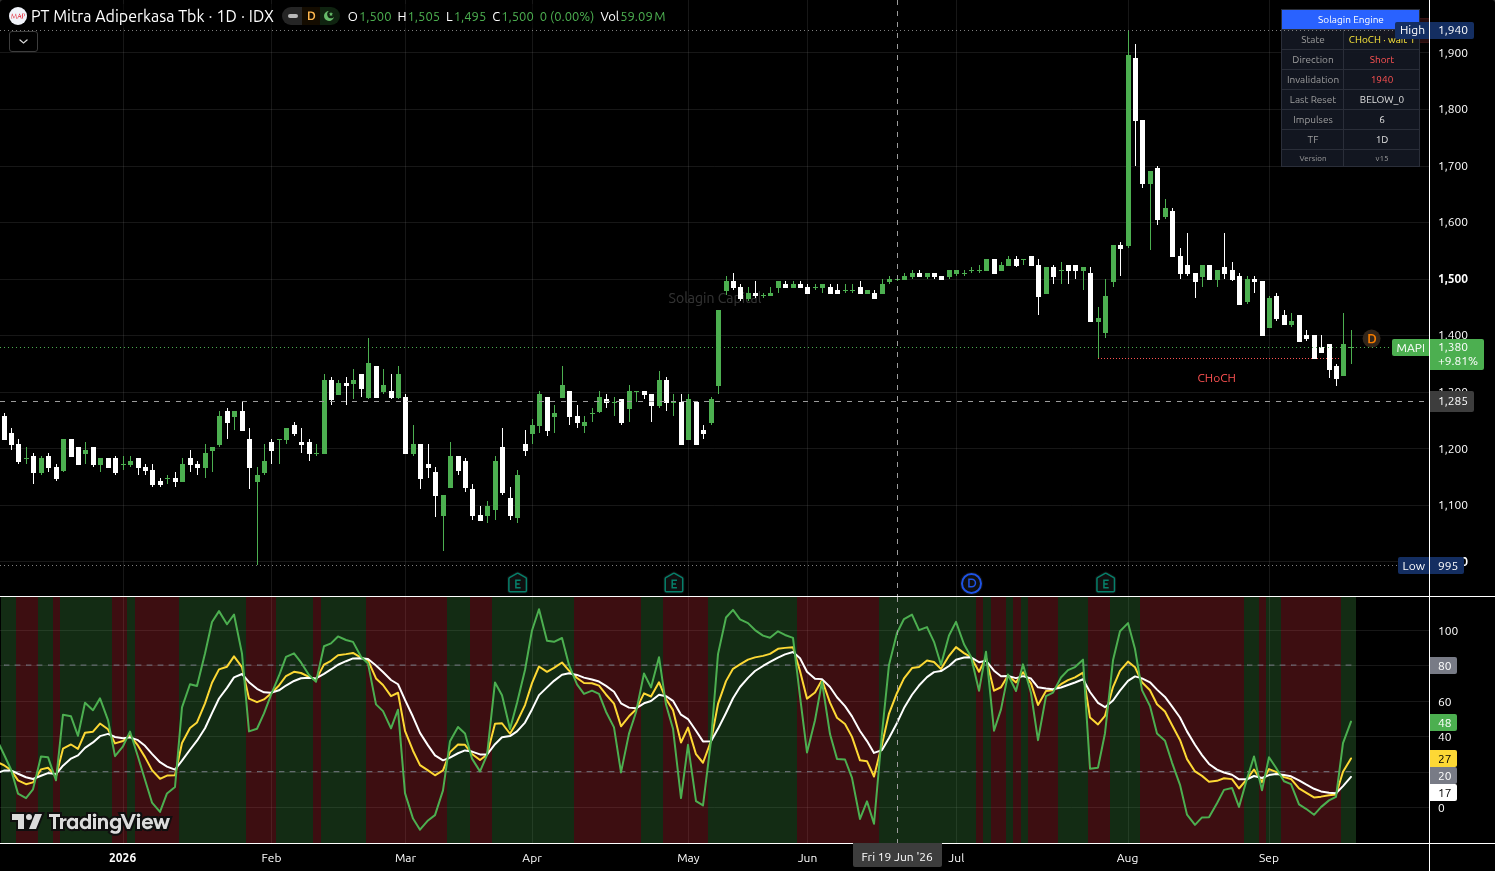Click the TradingView logo in the chart corner
The image size is (1495, 871).
tap(91, 822)
